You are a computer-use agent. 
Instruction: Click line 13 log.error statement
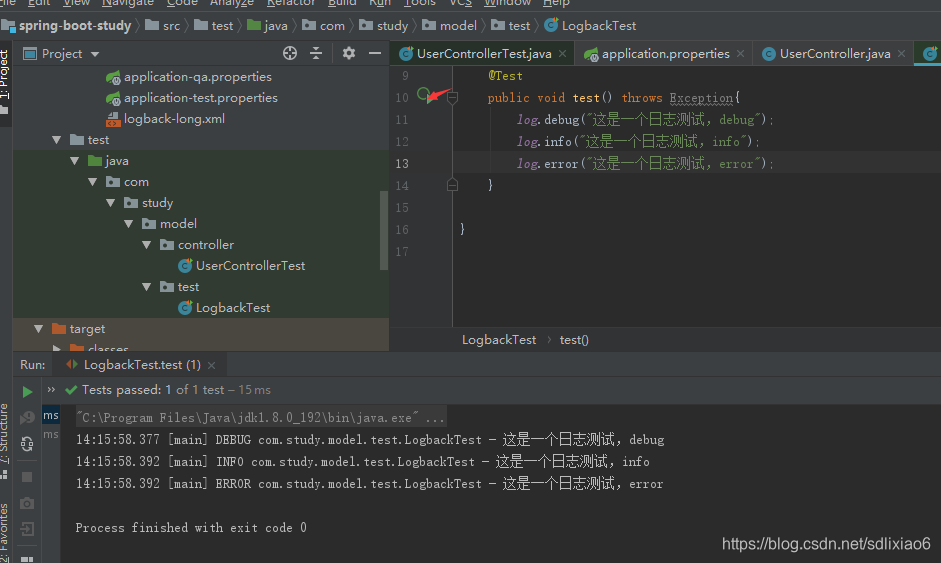pyautogui.click(x=645, y=163)
